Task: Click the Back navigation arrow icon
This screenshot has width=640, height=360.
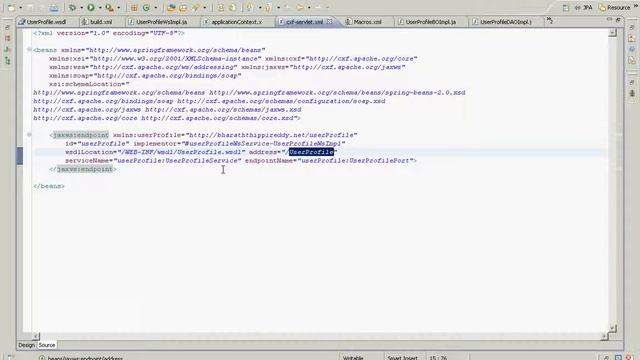Action: (300, 7)
